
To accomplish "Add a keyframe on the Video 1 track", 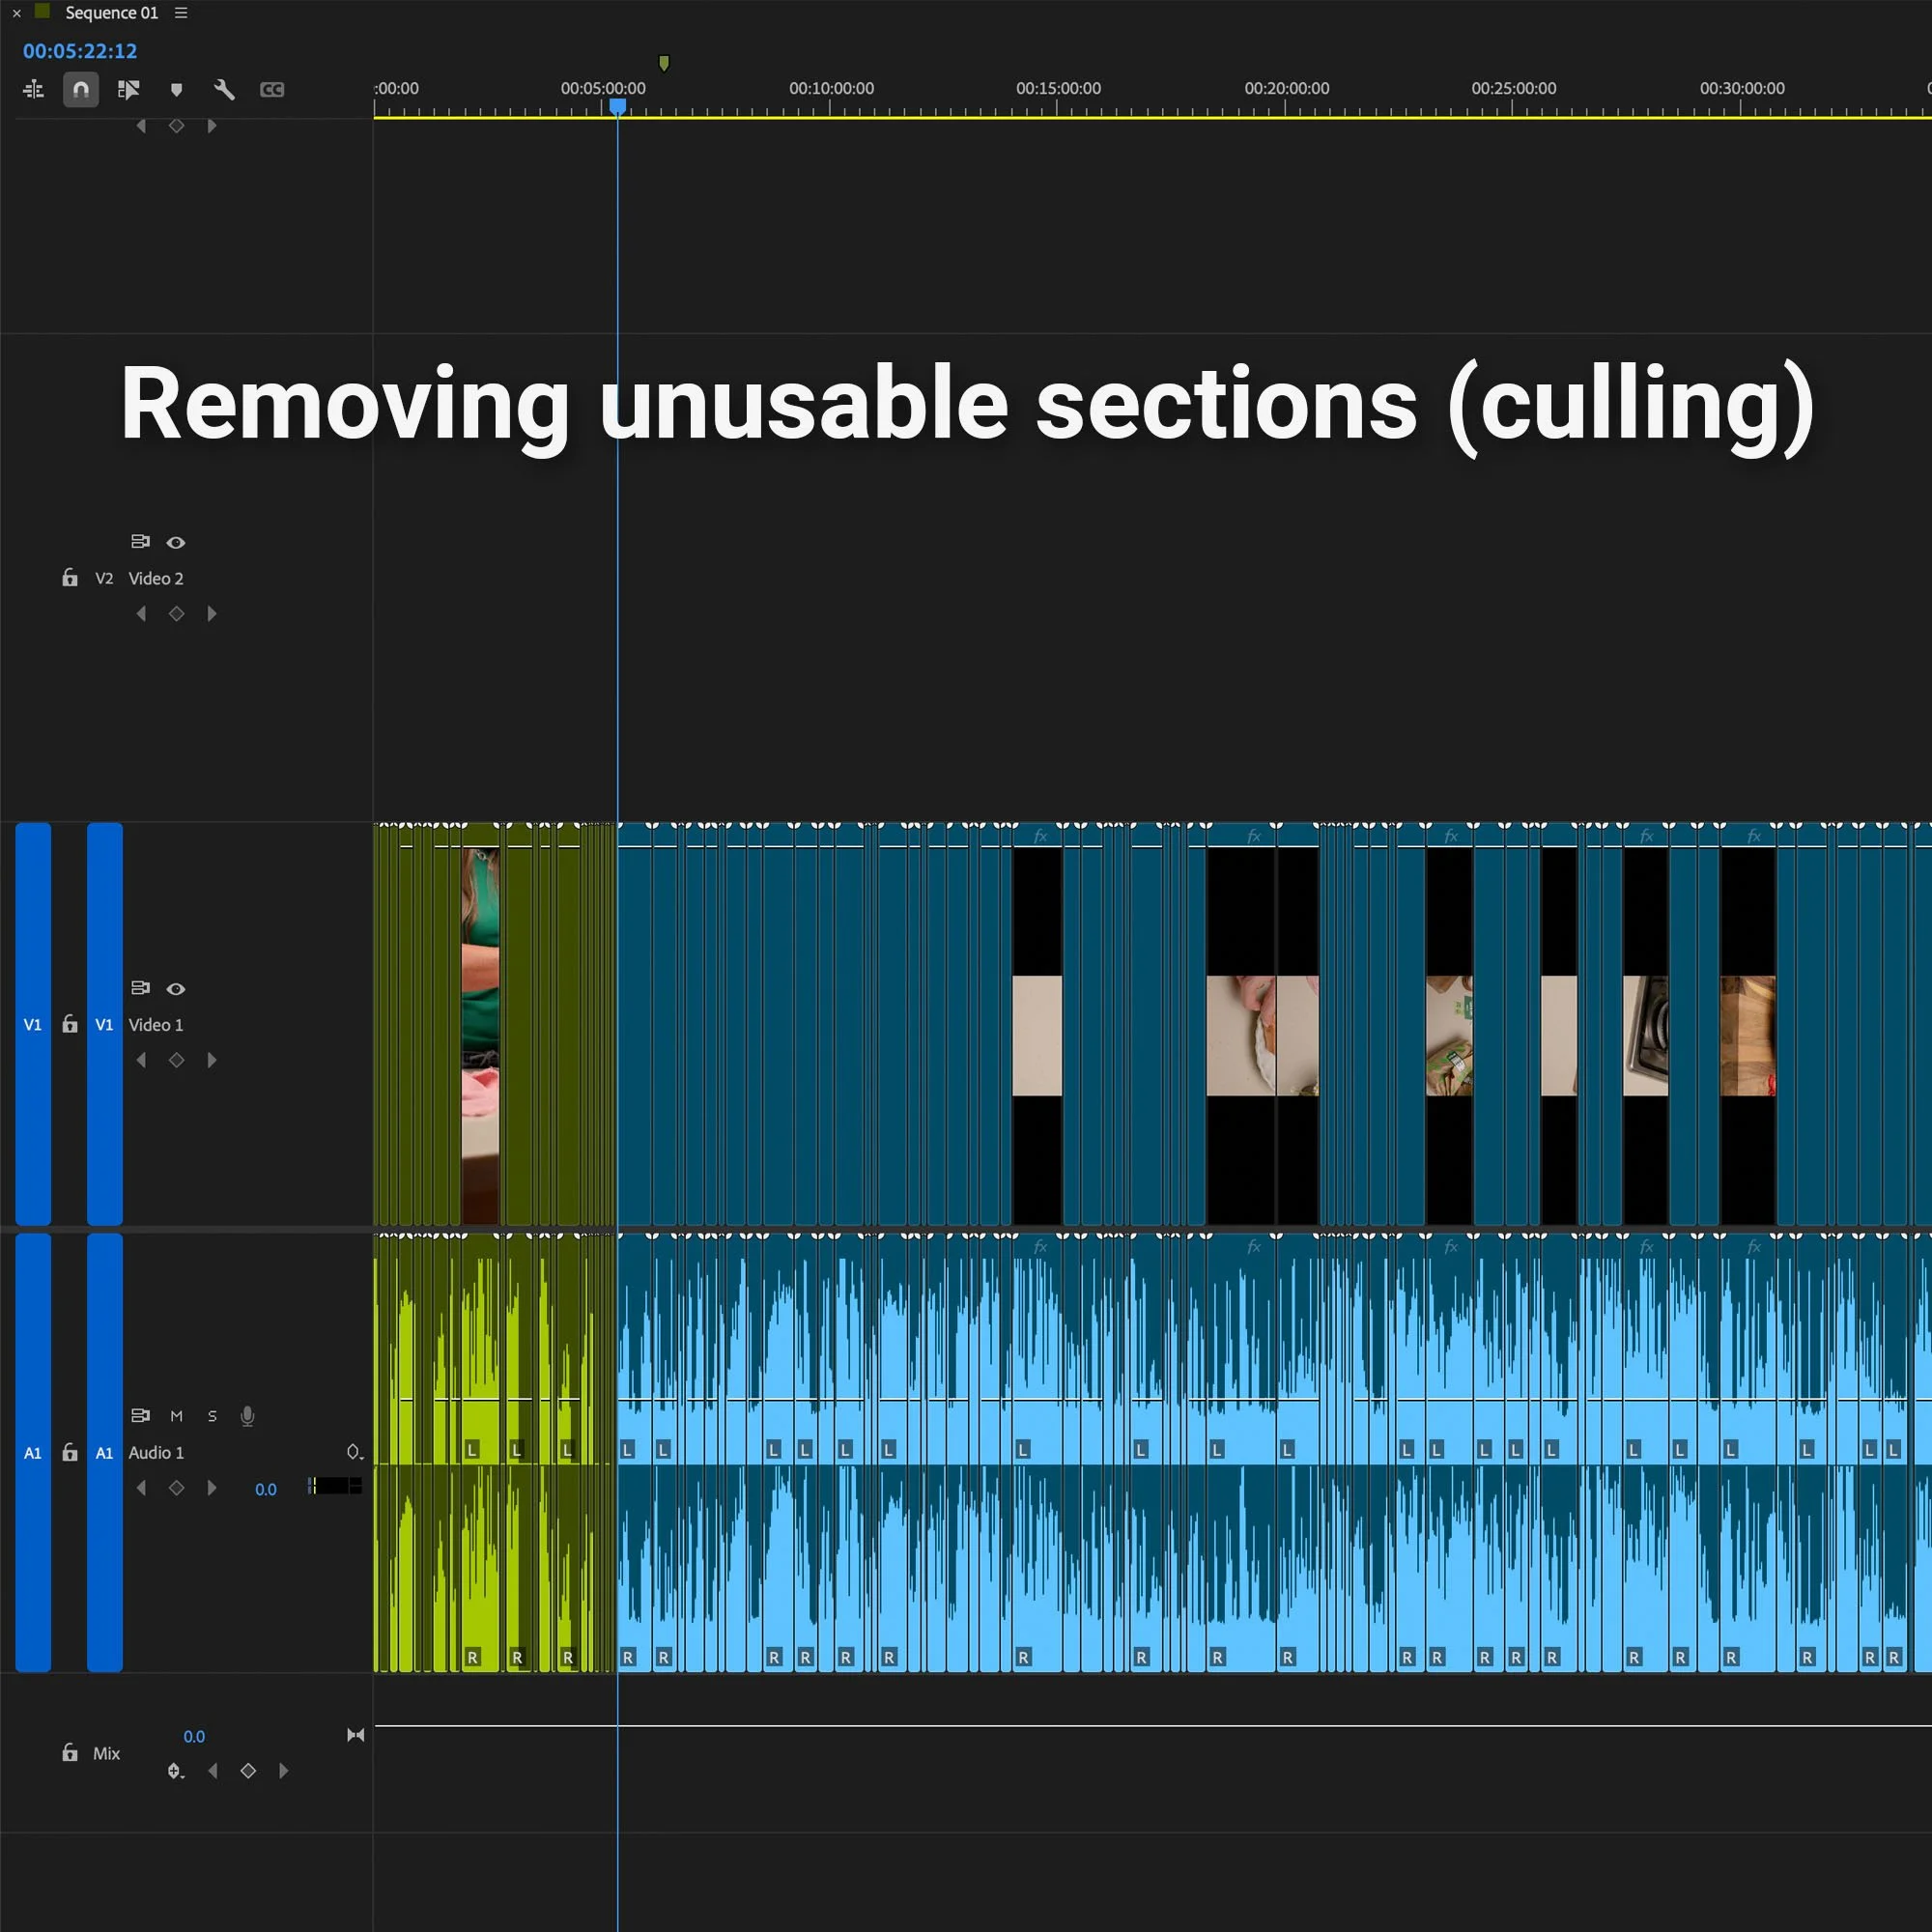I will (x=177, y=1060).
